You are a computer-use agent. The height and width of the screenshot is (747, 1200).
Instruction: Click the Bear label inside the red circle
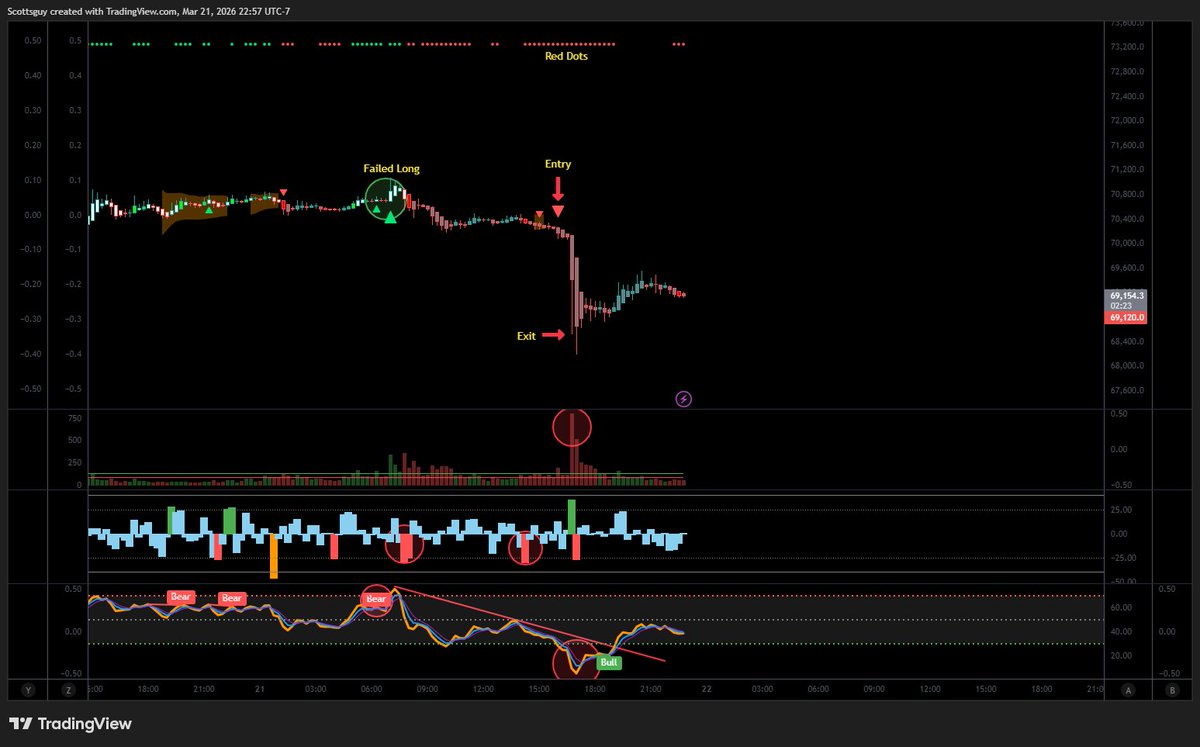pos(376,600)
